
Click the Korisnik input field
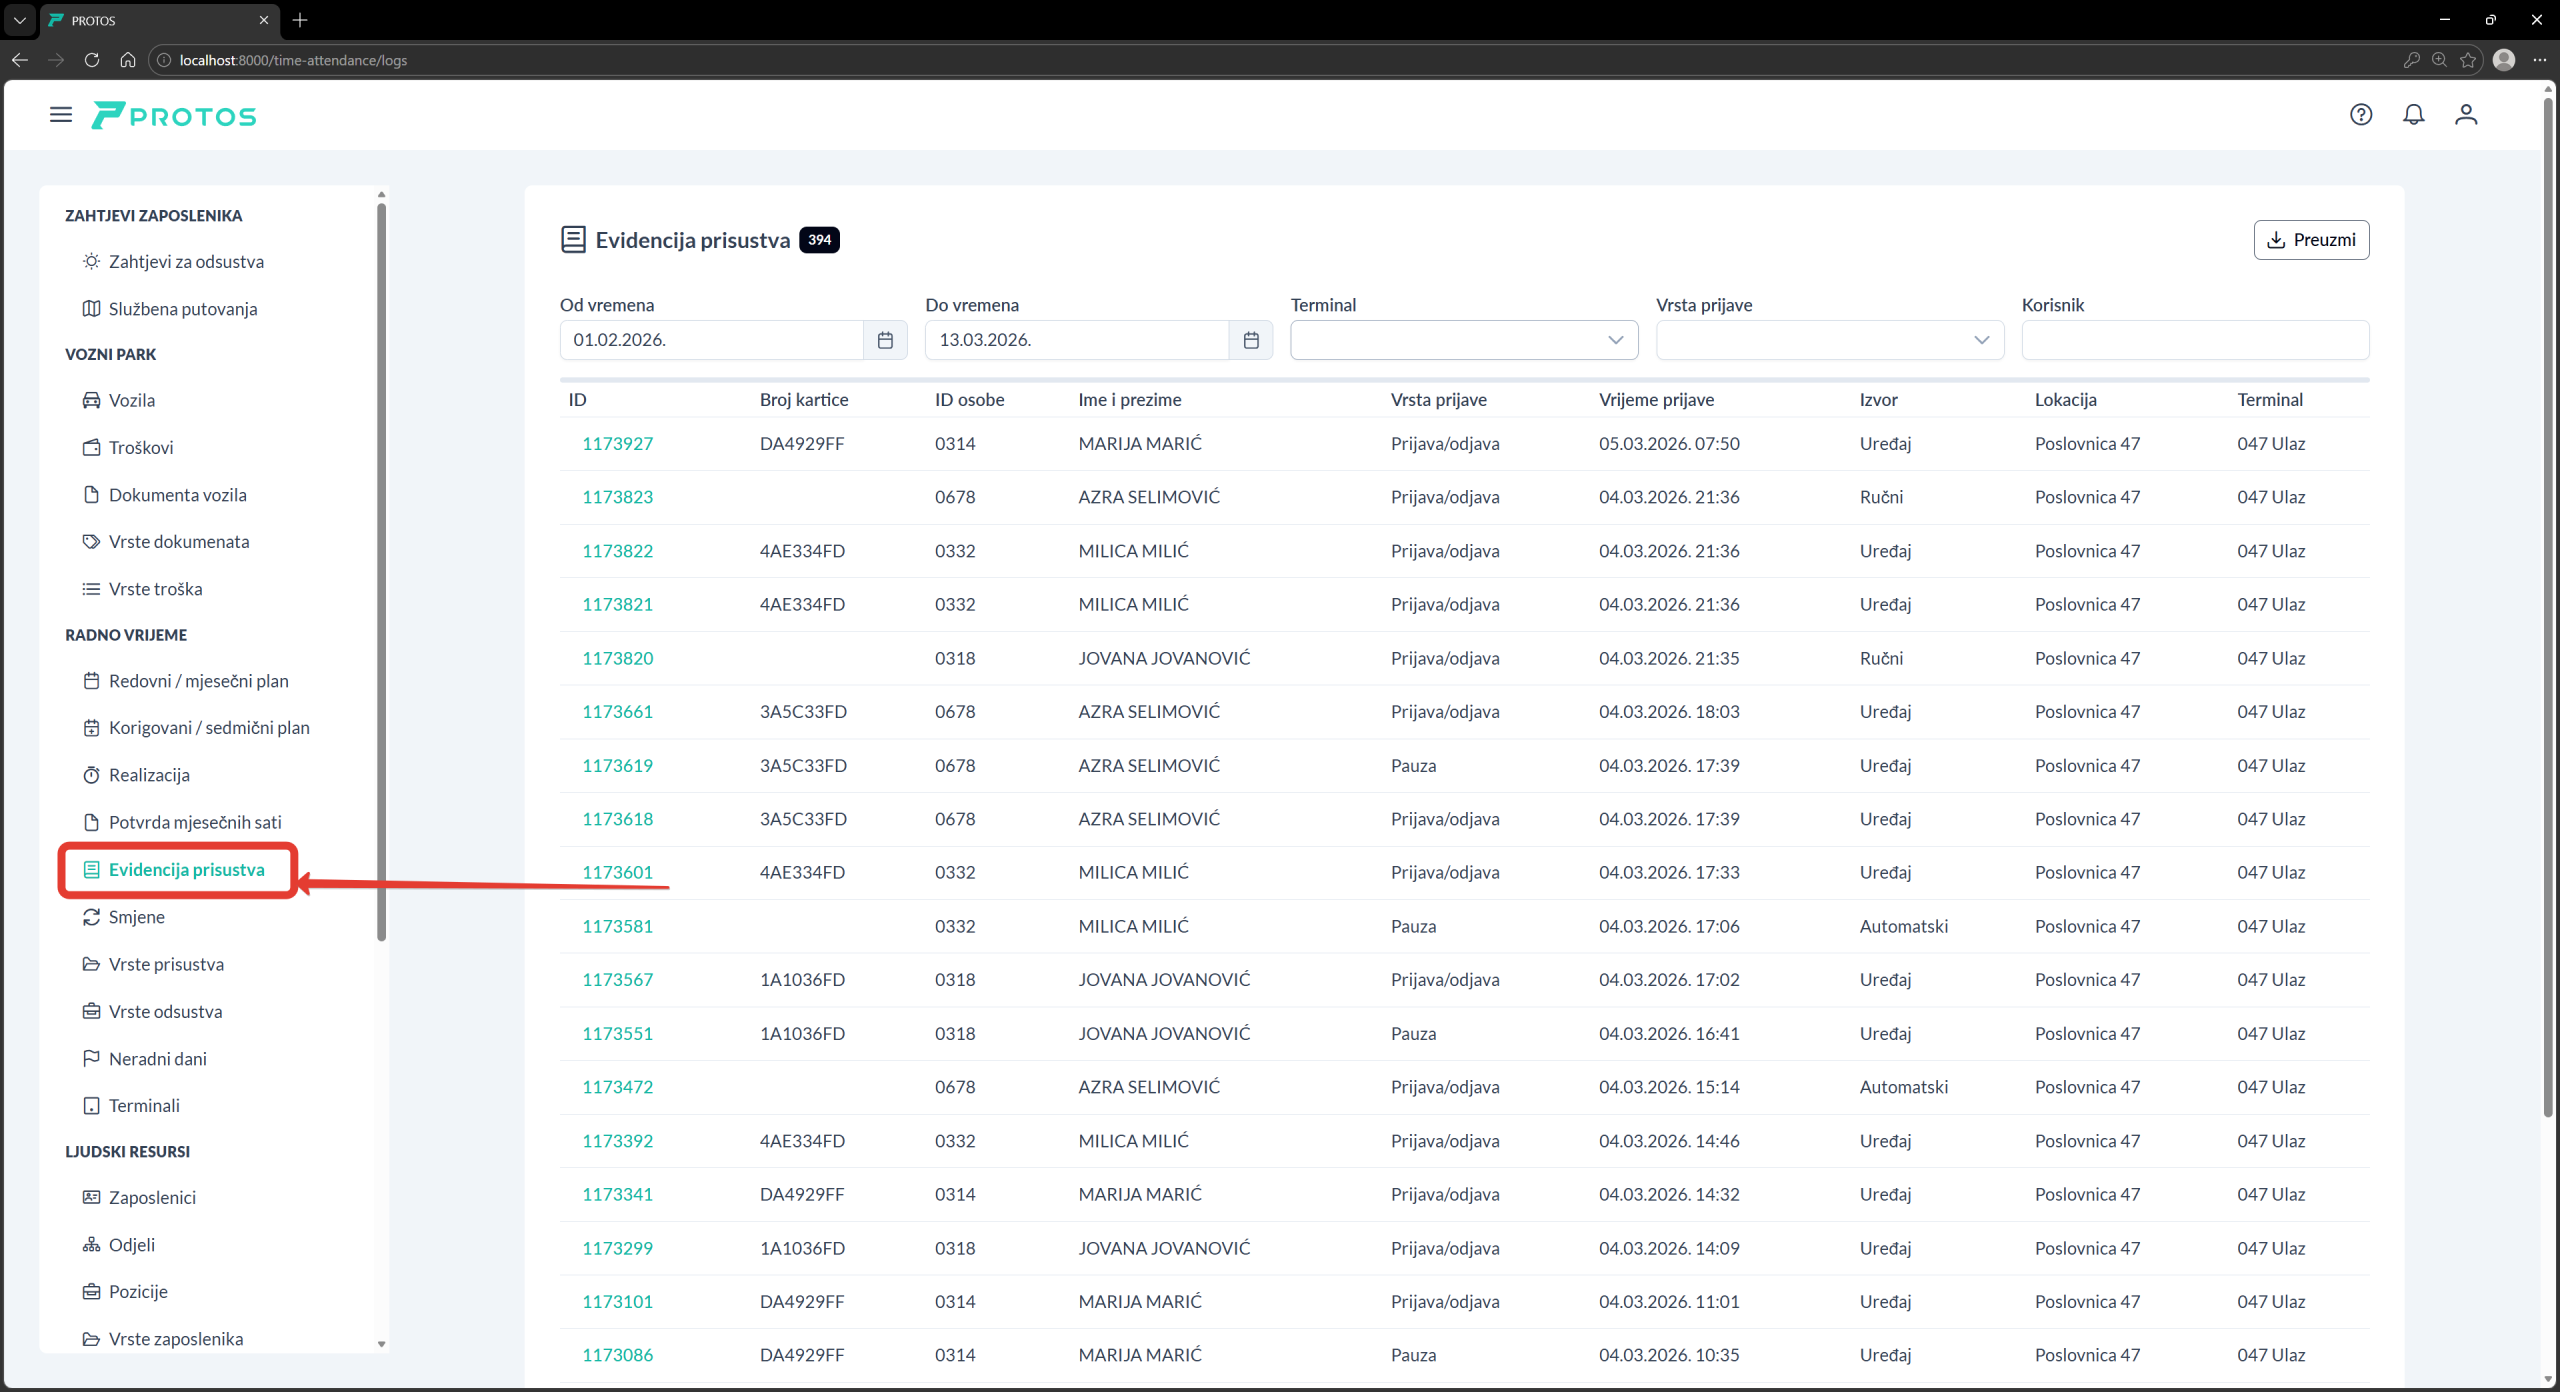point(2194,340)
